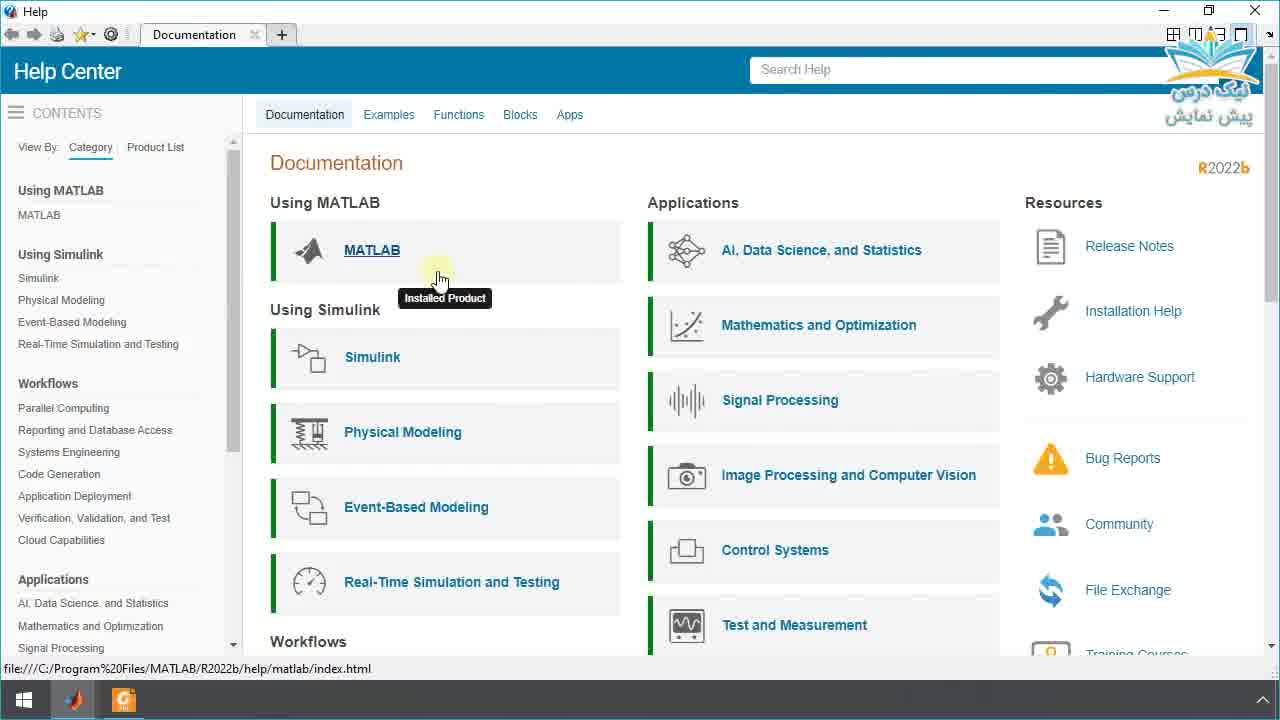Viewport: 1280px width, 720px height.
Task: Select the left/right split layout icon
Action: coord(1195,34)
